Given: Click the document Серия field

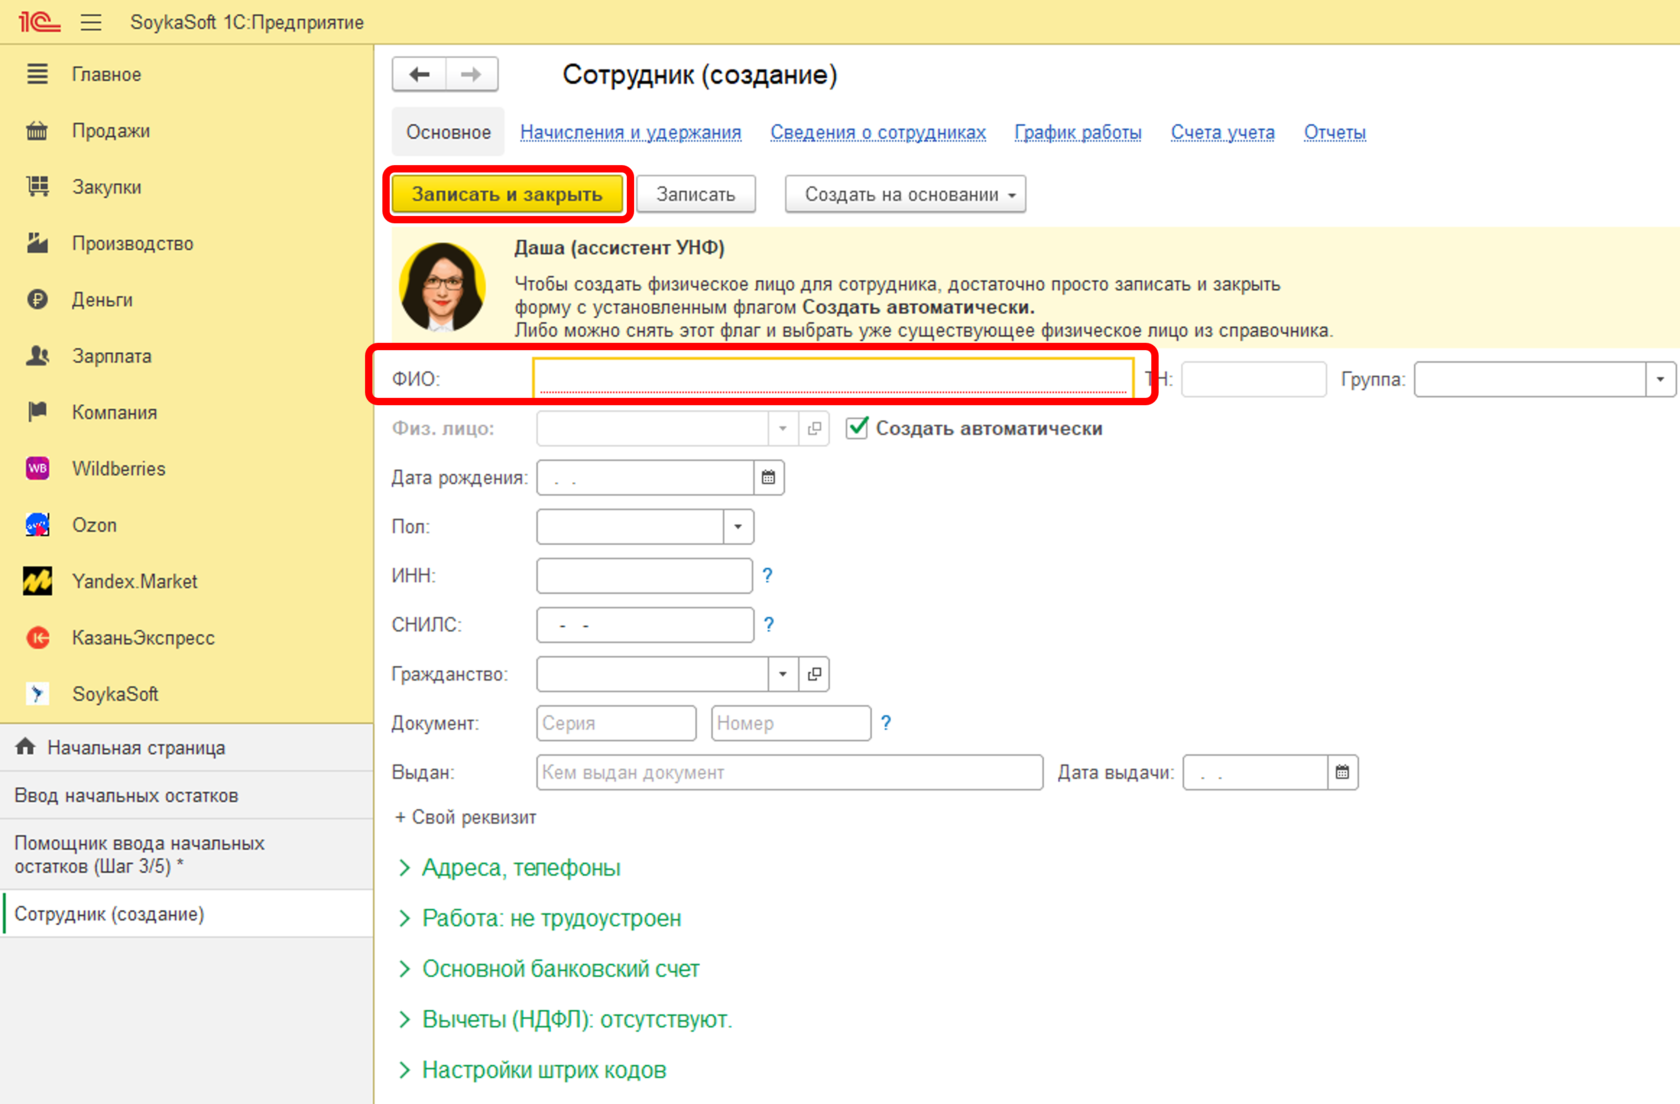Looking at the screenshot, I should (616, 723).
